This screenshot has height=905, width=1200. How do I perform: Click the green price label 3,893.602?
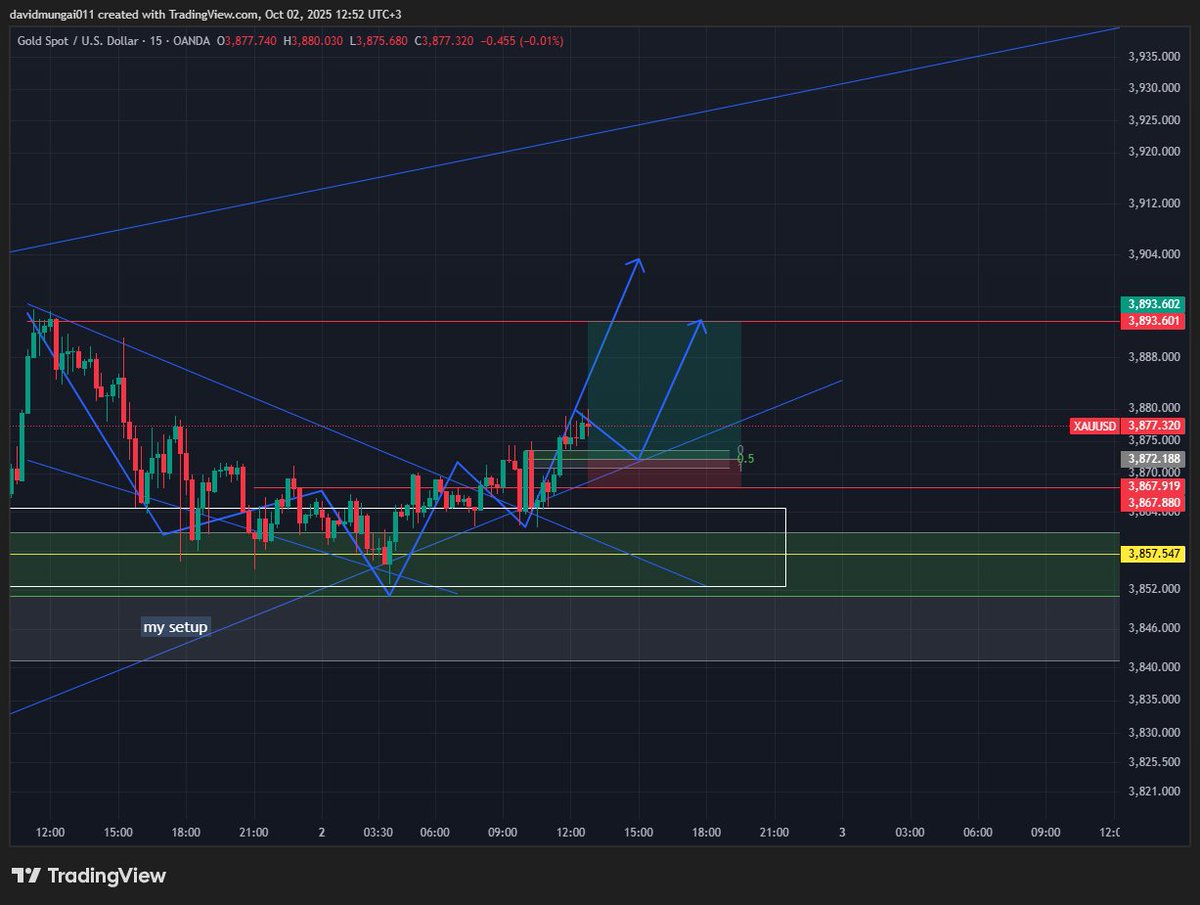[x=1153, y=304]
